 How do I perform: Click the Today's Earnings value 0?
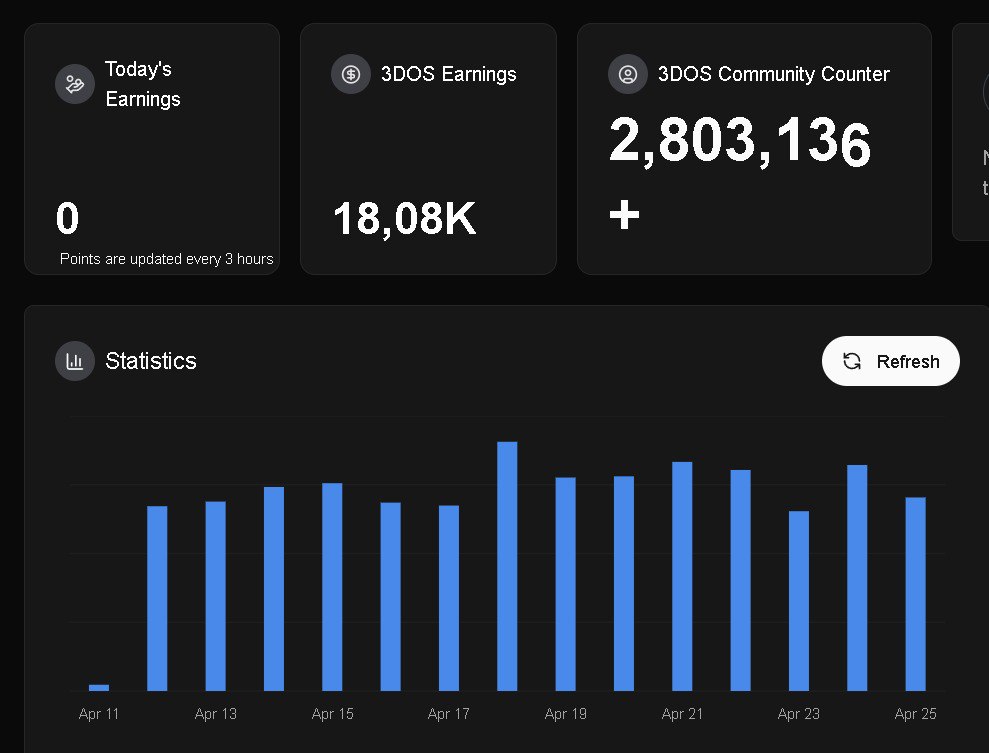tap(67, 218)
